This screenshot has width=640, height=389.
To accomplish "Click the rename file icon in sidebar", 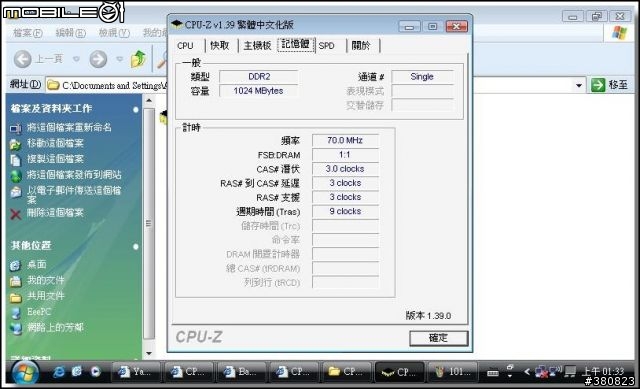I will 16,129.
